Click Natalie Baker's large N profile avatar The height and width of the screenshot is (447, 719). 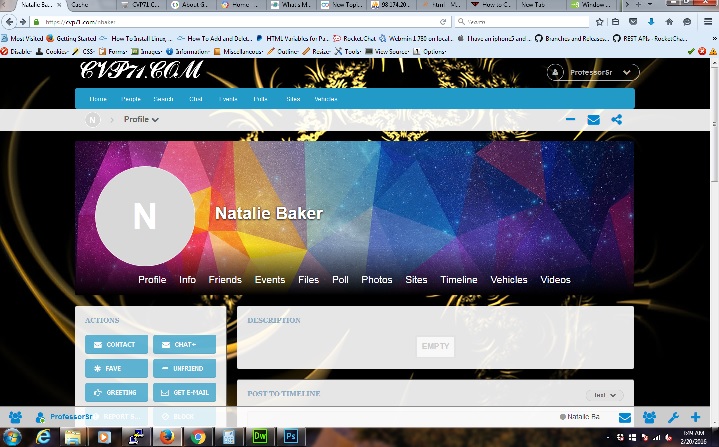coord(144,216)
